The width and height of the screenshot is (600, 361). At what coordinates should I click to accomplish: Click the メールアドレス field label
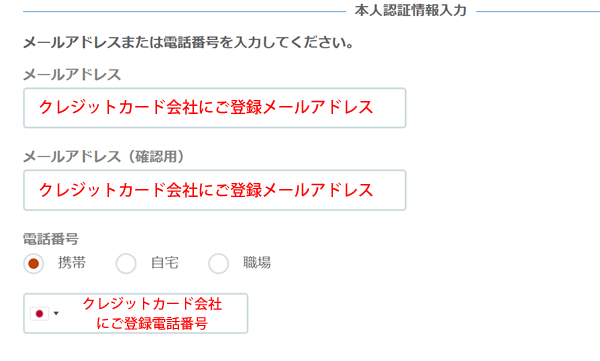click(x=72, y=75)
